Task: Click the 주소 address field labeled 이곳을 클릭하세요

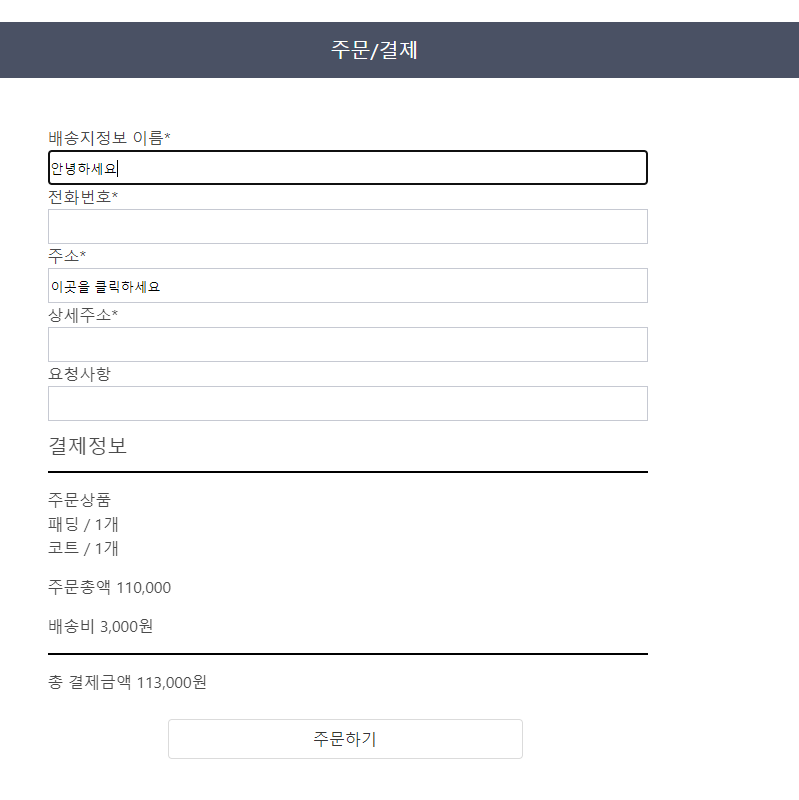Action: (346, 285)
